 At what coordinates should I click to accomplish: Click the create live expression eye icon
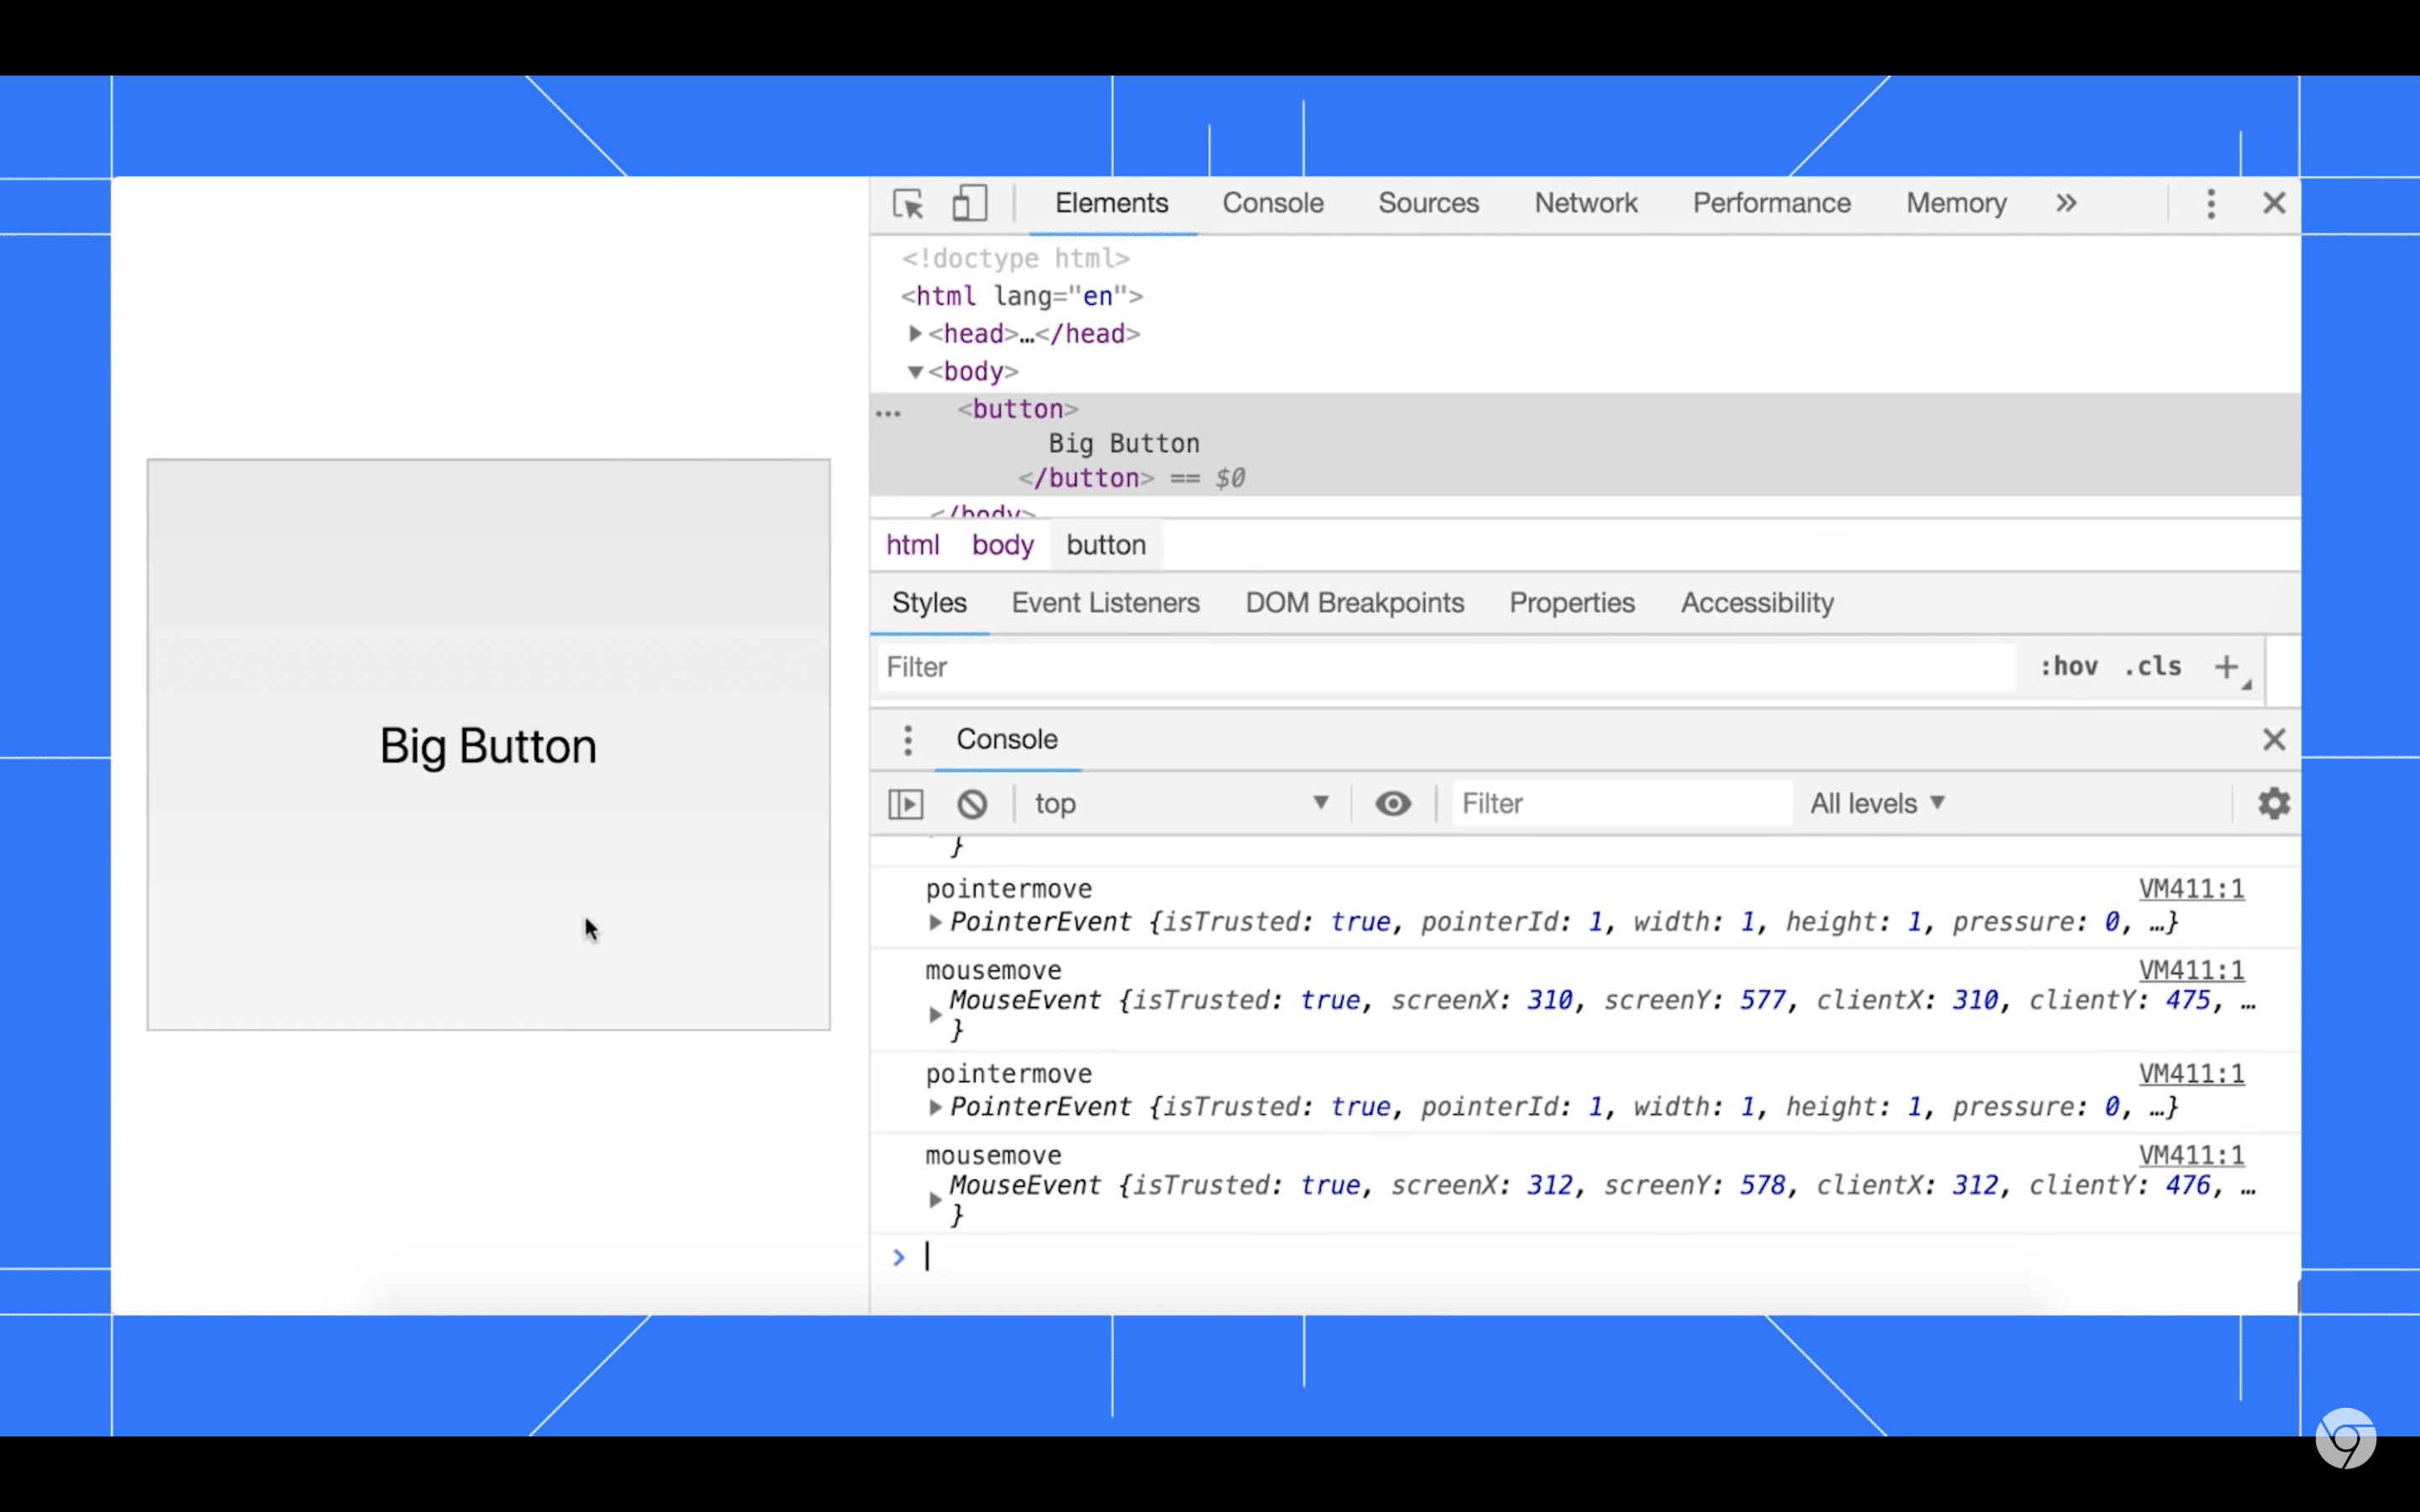tap(1392, 803)
